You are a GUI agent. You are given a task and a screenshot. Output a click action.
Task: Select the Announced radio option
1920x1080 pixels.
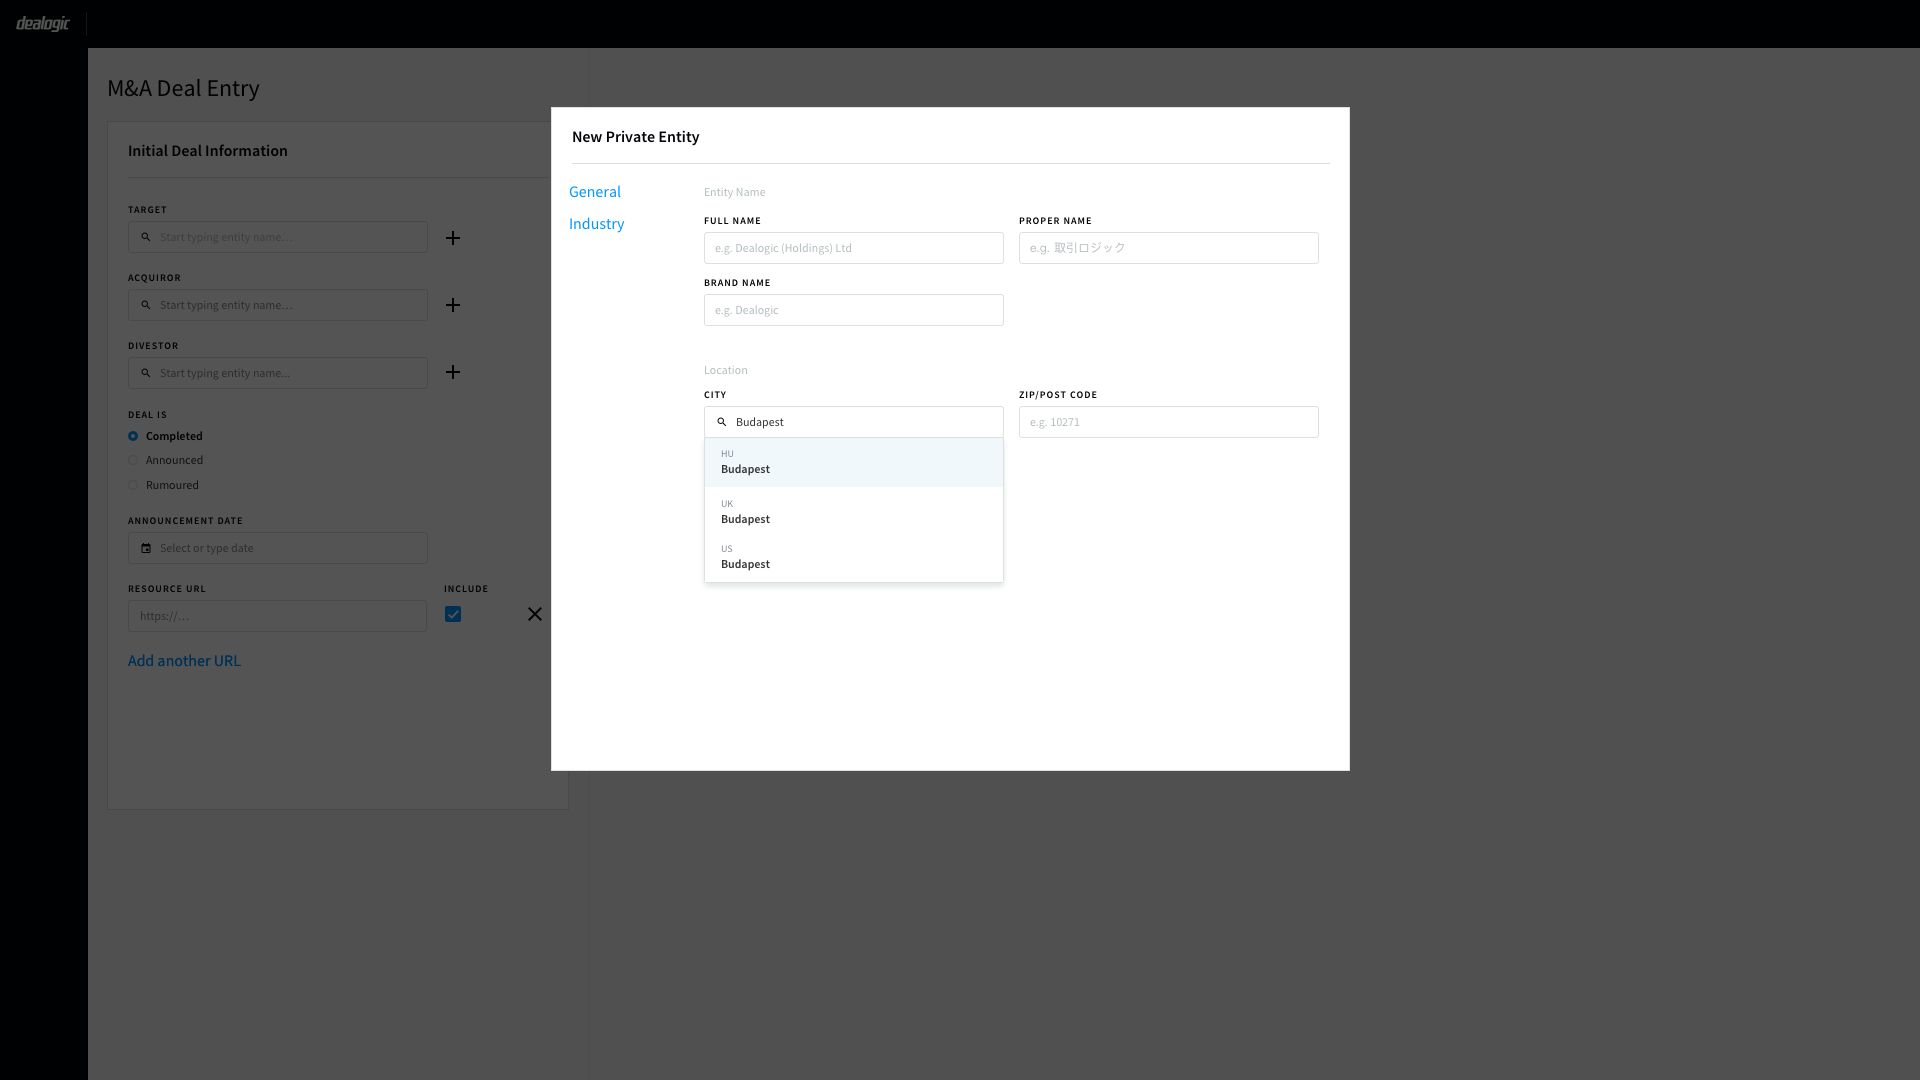[x=133, y=461]
